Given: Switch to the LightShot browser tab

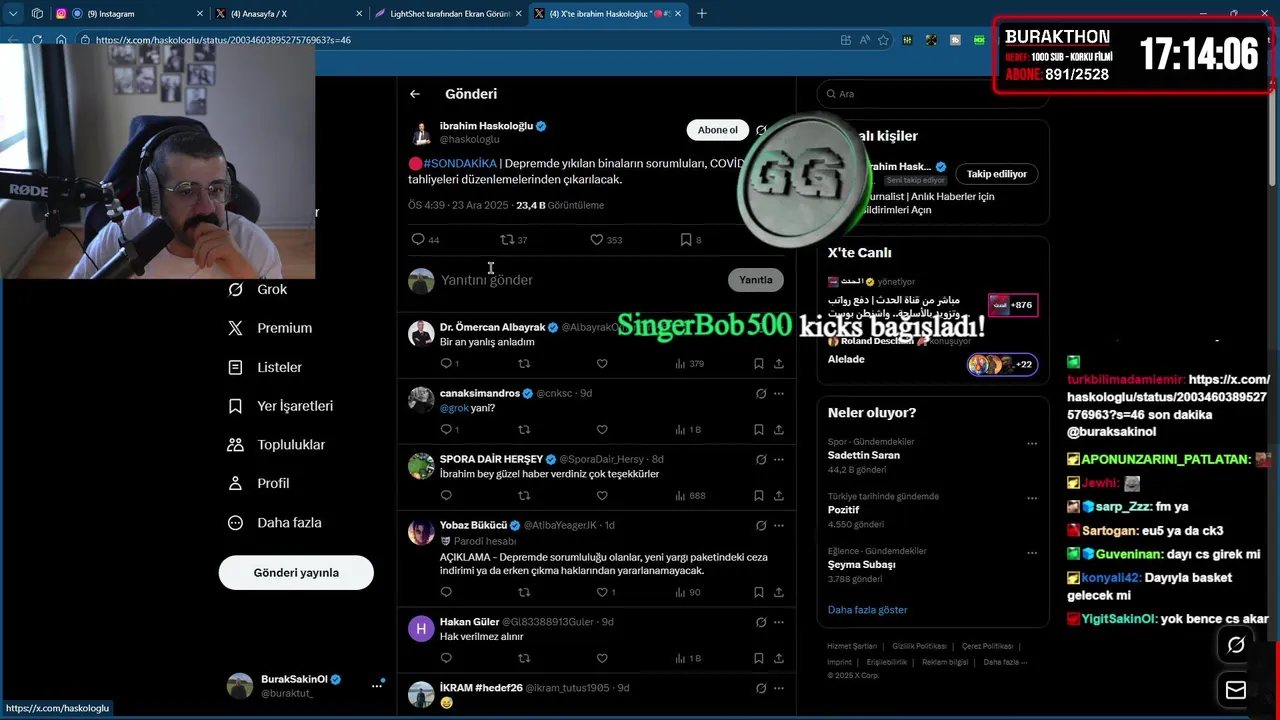Looking at the screenshot, I should (x=447, y=14).
